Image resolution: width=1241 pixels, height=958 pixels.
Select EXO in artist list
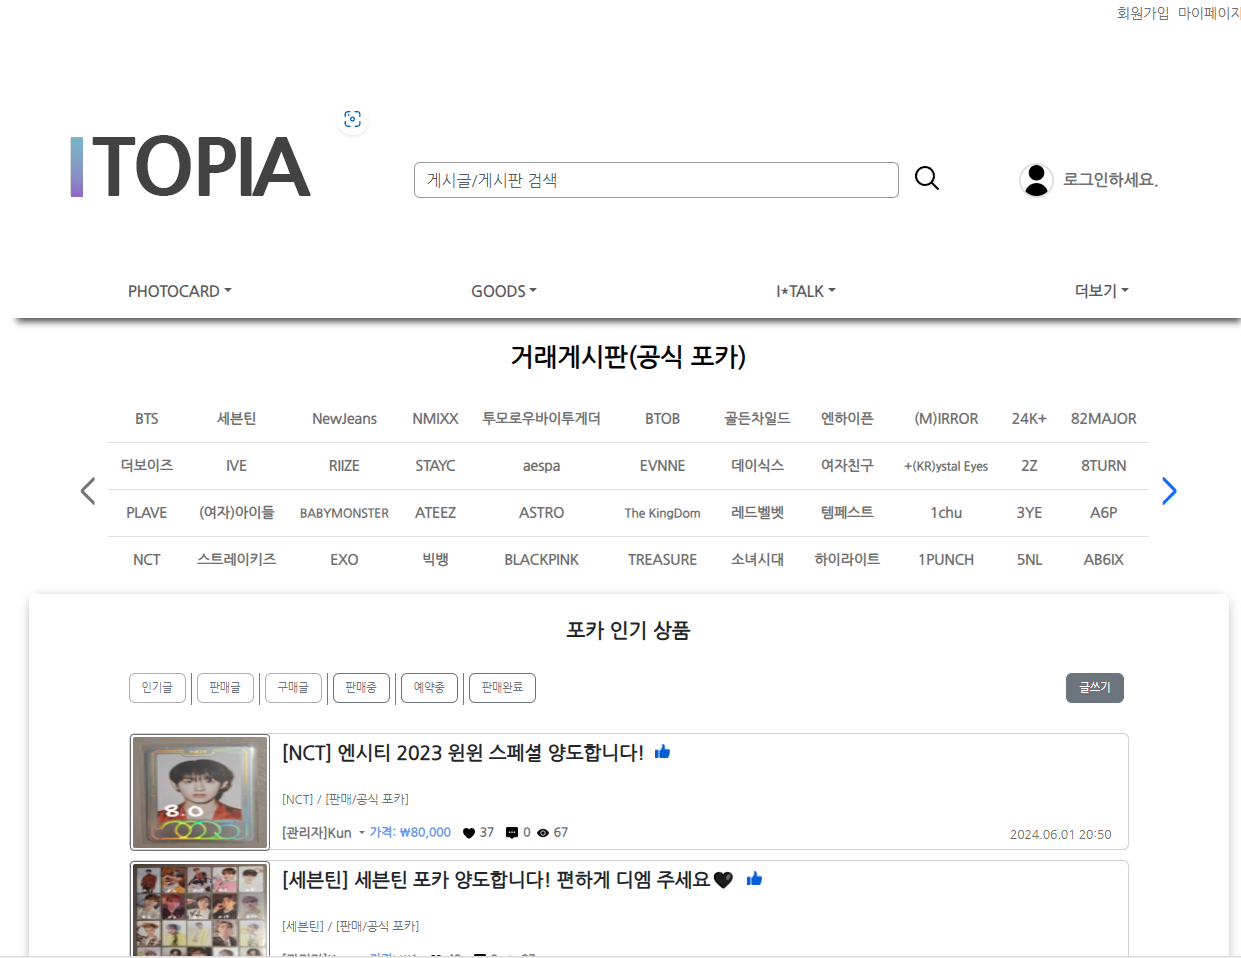344,560
